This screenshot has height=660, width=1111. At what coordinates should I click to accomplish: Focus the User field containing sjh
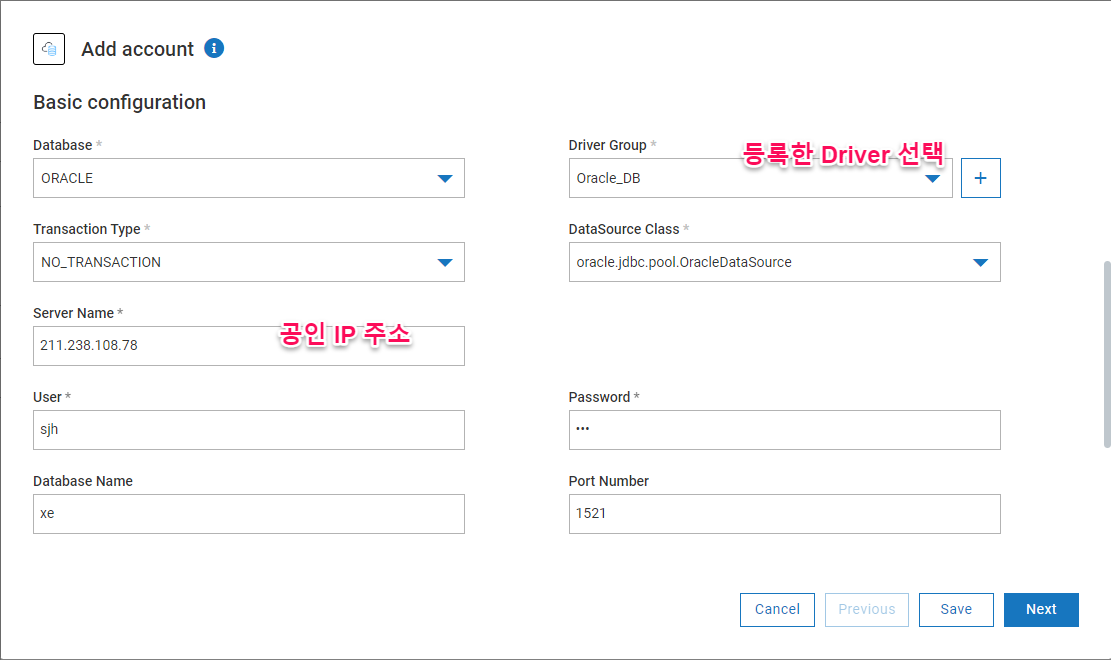pyautogui.click(x=248, y=430)
